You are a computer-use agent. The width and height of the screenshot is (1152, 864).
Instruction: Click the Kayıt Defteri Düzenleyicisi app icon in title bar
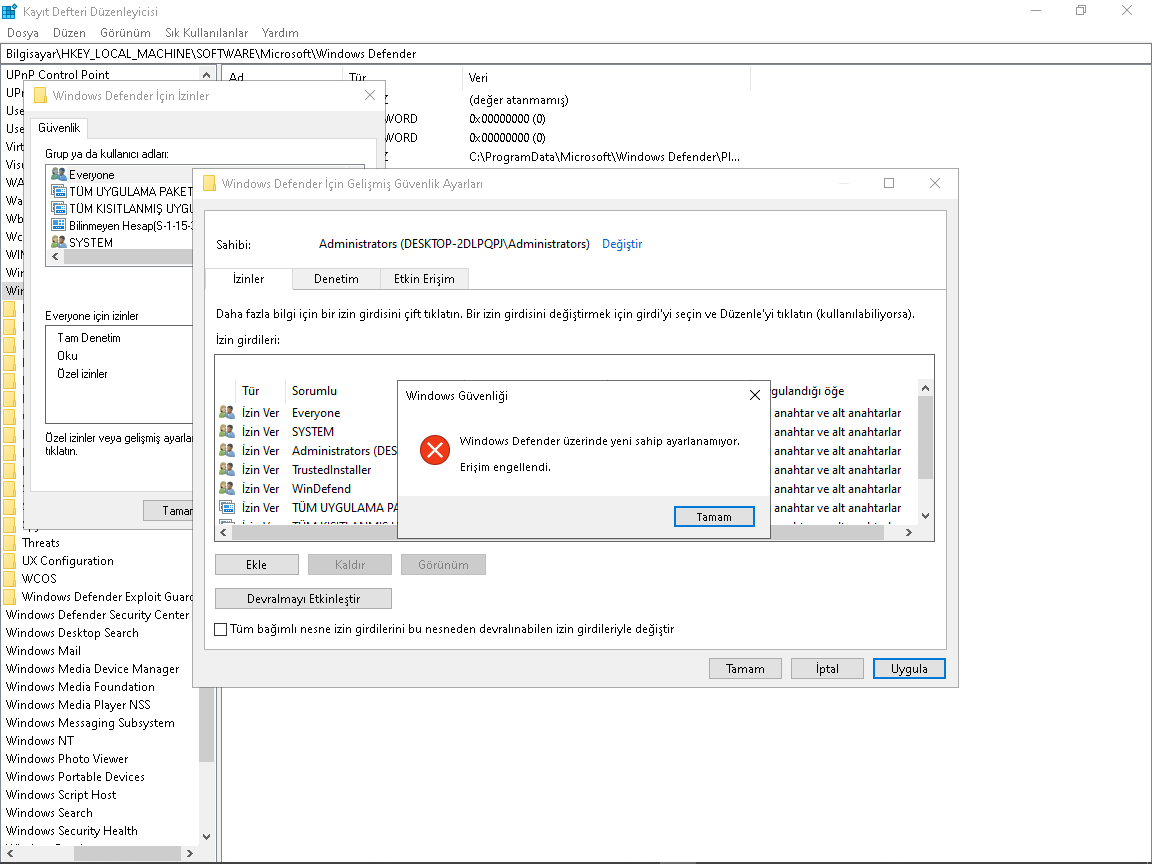pyautogui.click(x=10, y=11)
